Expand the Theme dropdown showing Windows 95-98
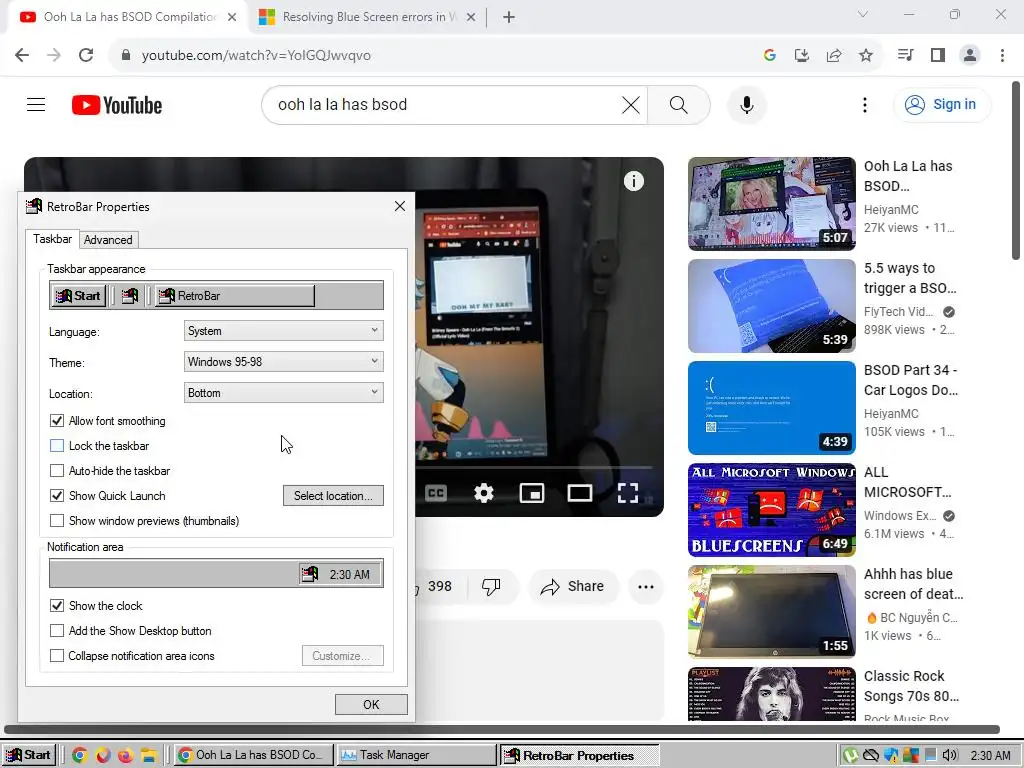The image size is (1024, 768). 283,361
